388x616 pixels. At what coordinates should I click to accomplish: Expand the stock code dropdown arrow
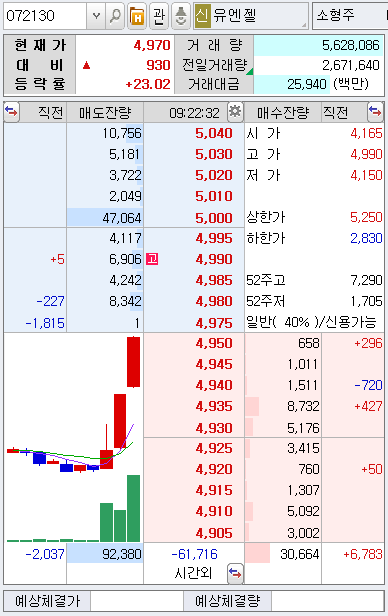coord(96,16)
